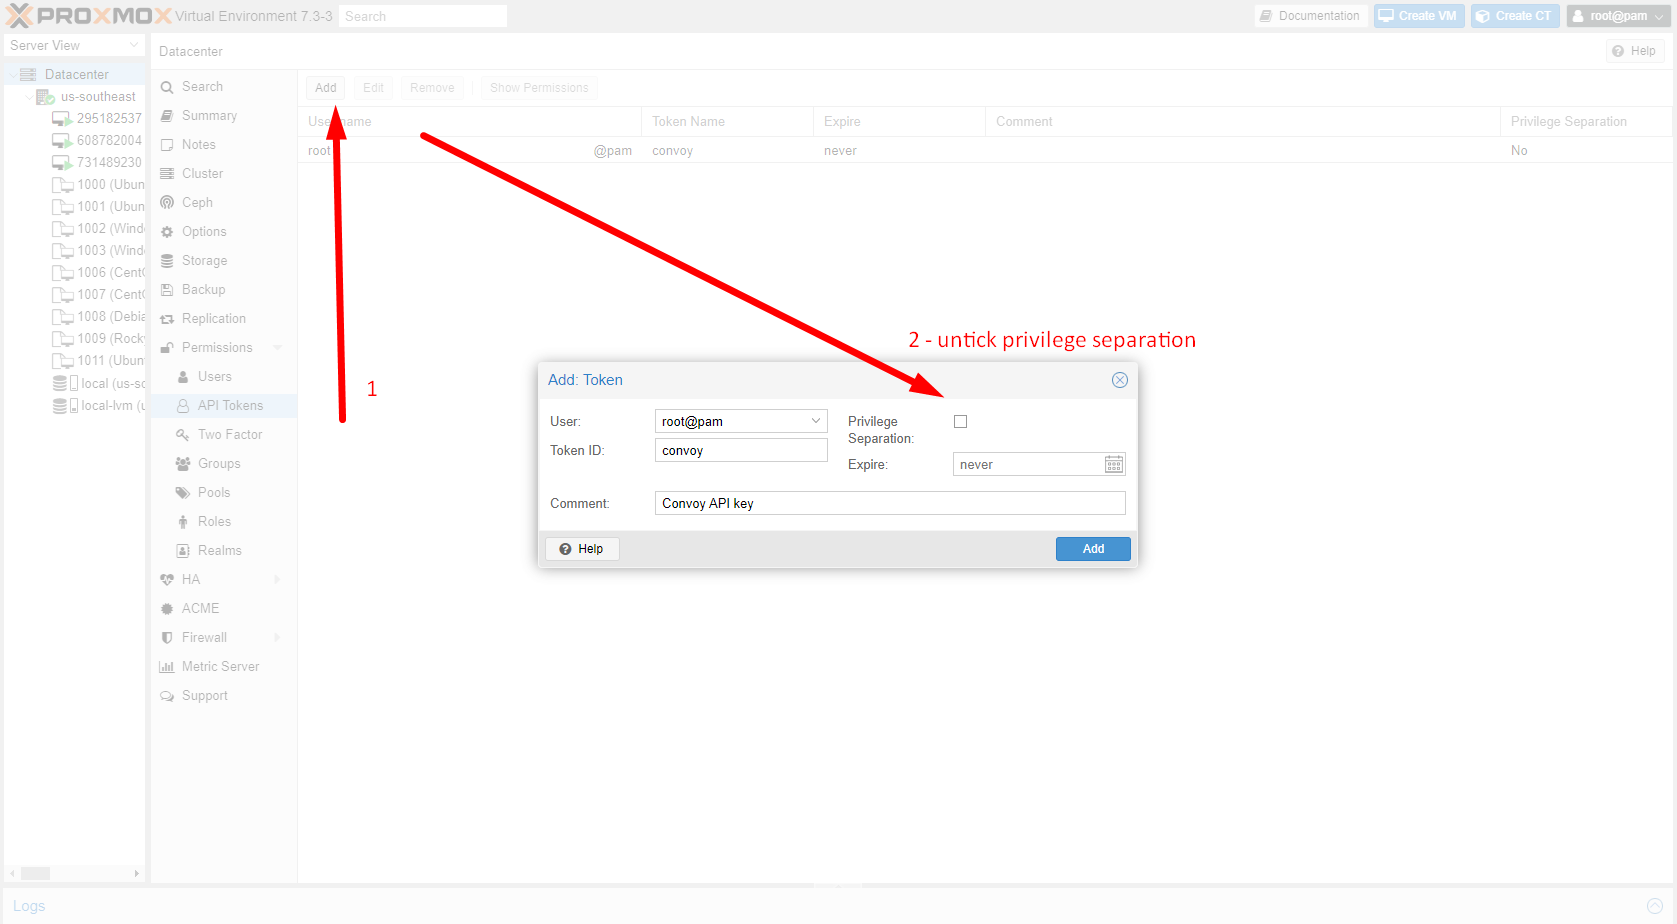Open the Metric Server settings
This screenshot has height=924, width=1677.
[220, 666]
